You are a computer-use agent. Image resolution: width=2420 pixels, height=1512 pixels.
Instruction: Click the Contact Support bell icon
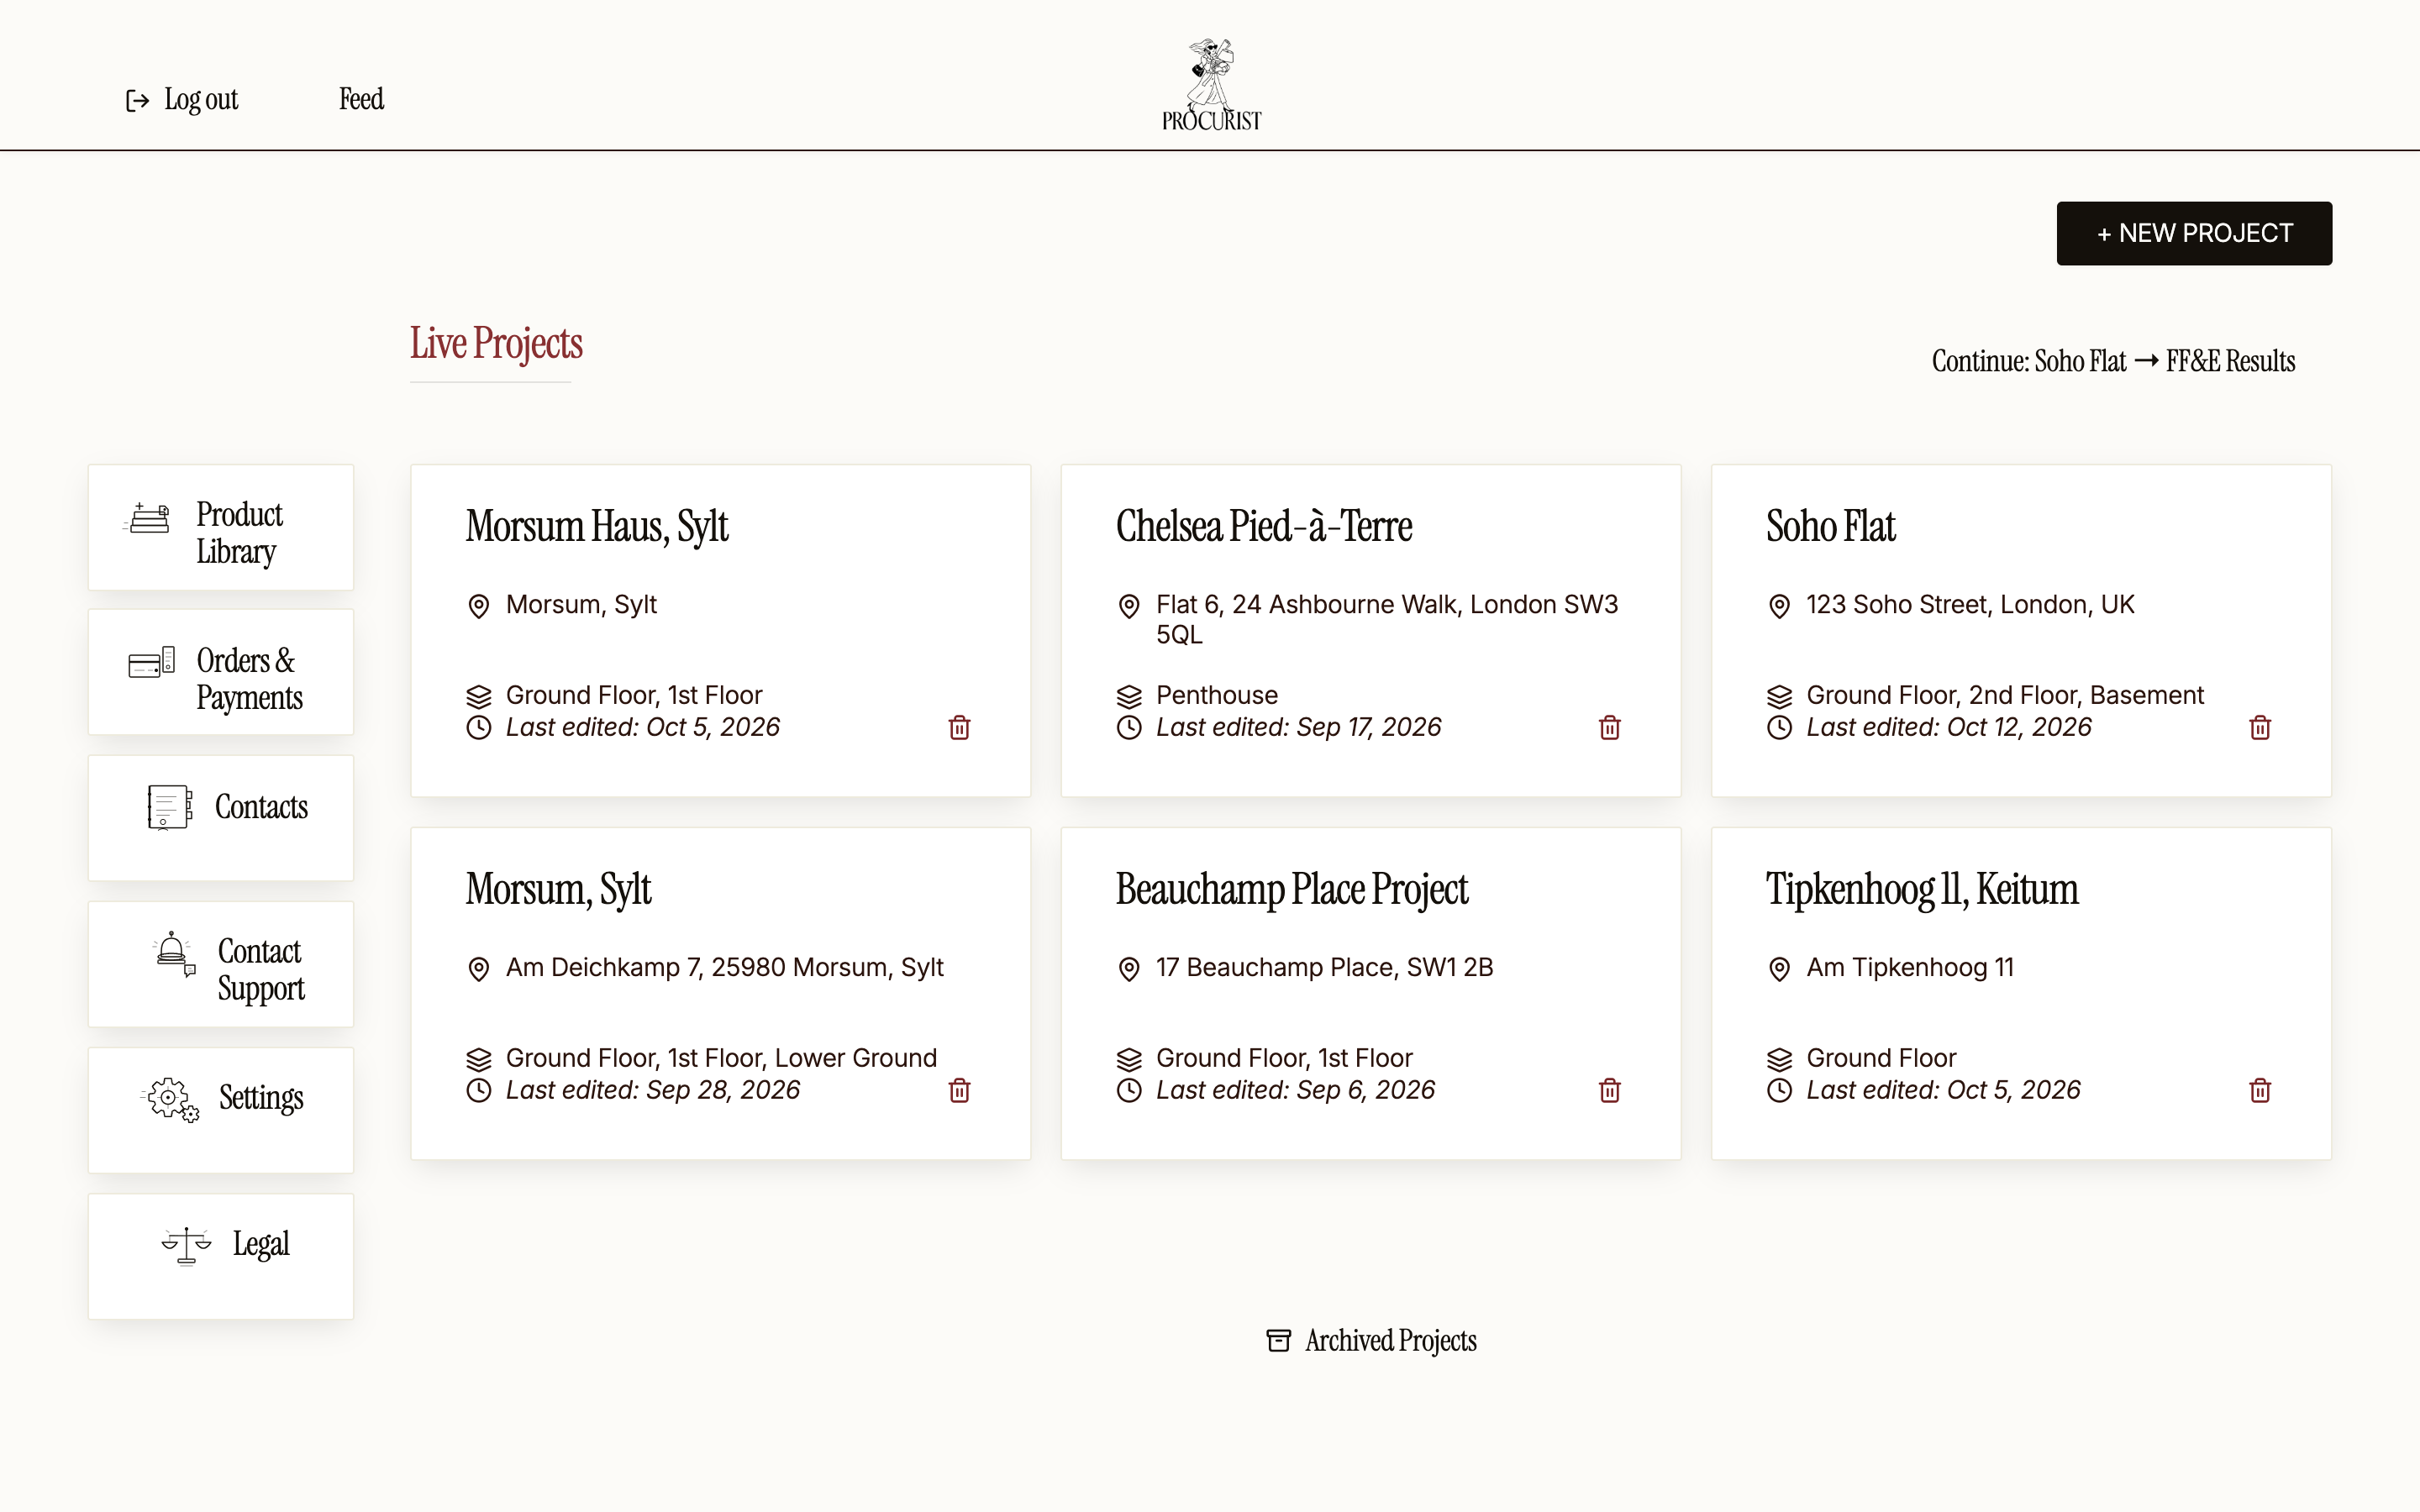click(x=174, y=953)
